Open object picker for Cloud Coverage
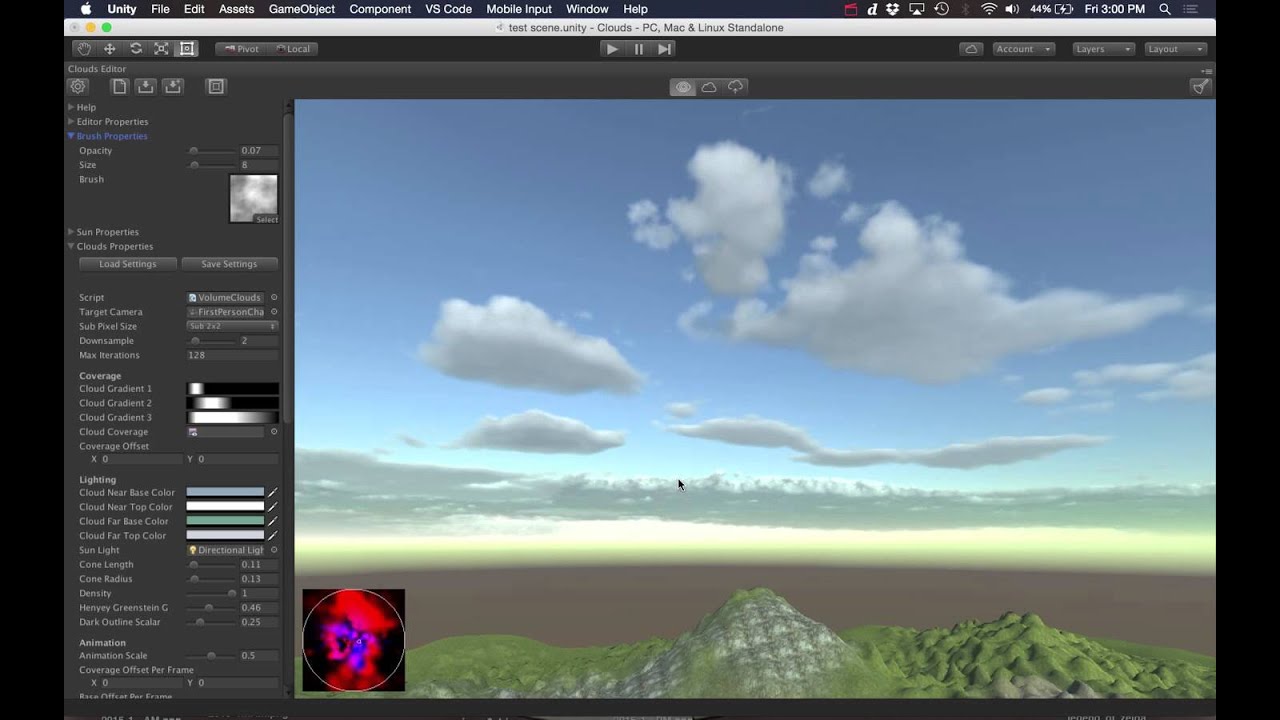 pos(274,432)
